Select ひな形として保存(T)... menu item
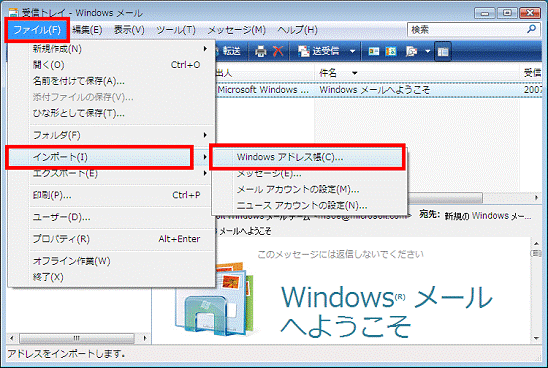The height and width of the screenshot is (368, 548). tap(111, 113)
